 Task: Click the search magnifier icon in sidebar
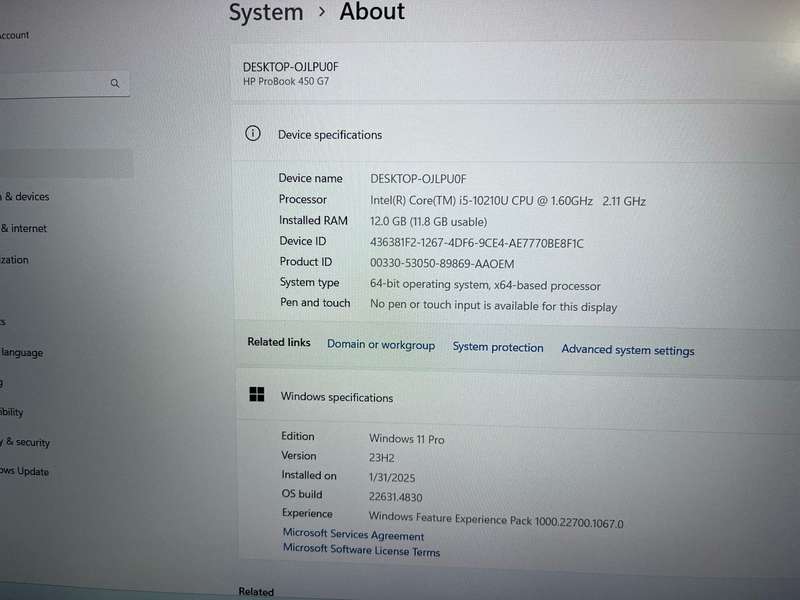tap(115, 83)
